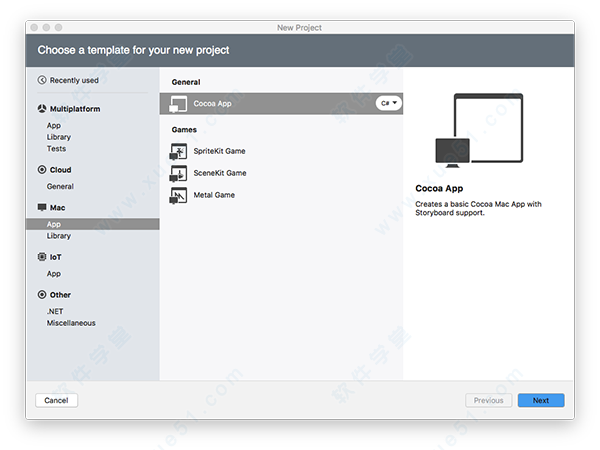The image size is (600, 450).
Task: Click the General section heading
Action: pyautogui.click(x=186, y=82)
